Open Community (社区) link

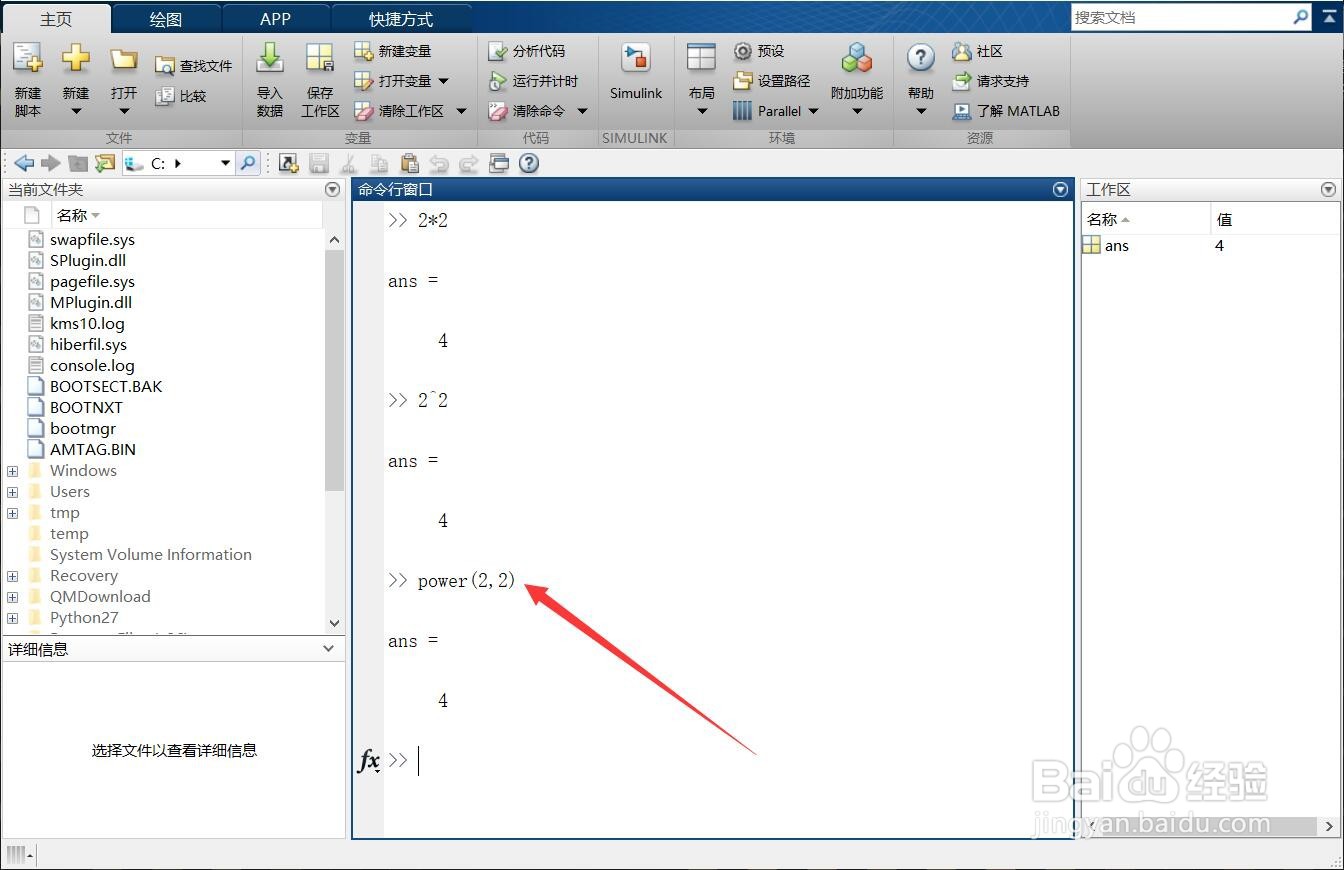coord(977,51)
